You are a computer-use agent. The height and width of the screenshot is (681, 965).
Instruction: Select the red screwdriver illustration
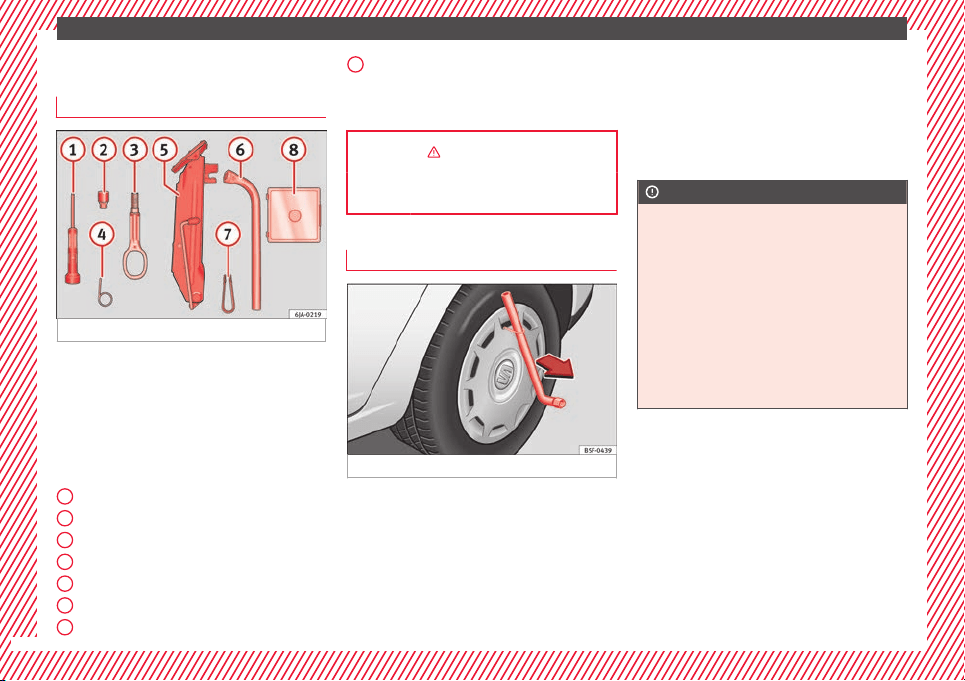click(73, 240)
